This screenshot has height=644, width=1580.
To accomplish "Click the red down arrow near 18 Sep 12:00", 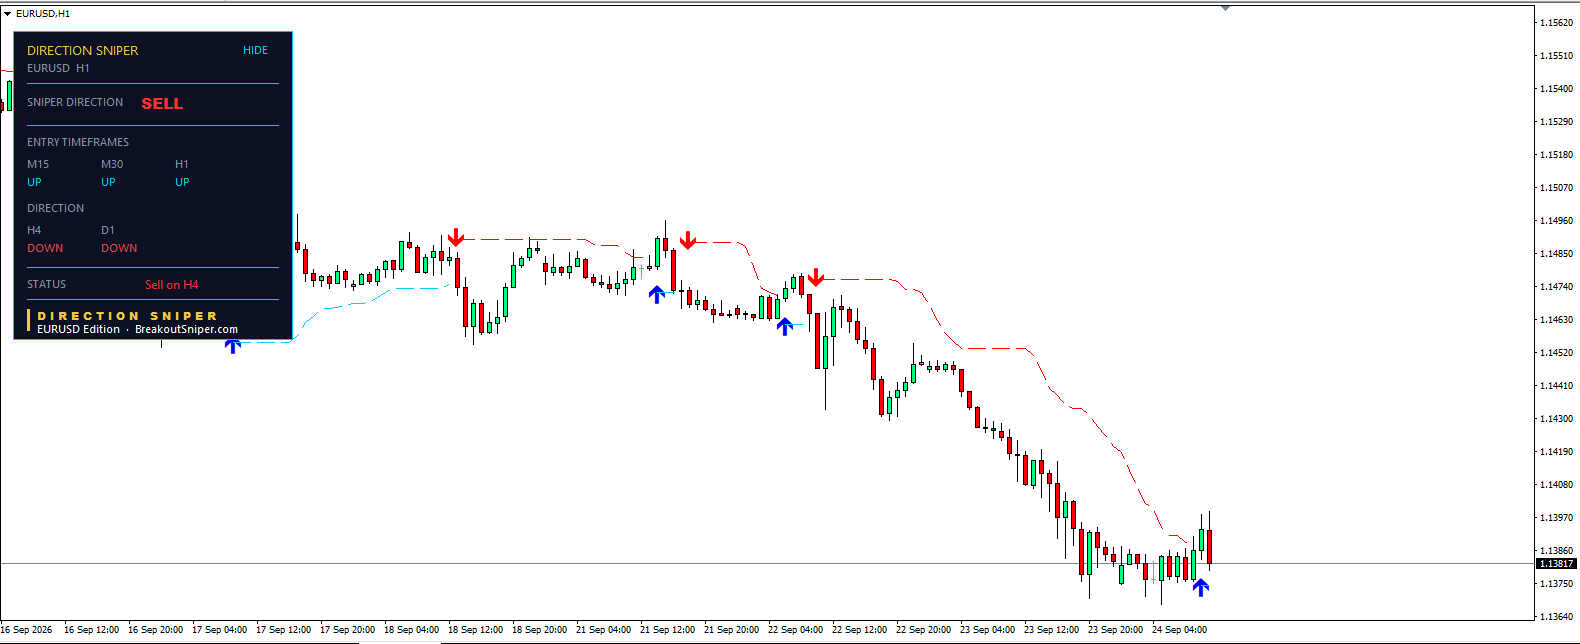I will coord(456,237).
